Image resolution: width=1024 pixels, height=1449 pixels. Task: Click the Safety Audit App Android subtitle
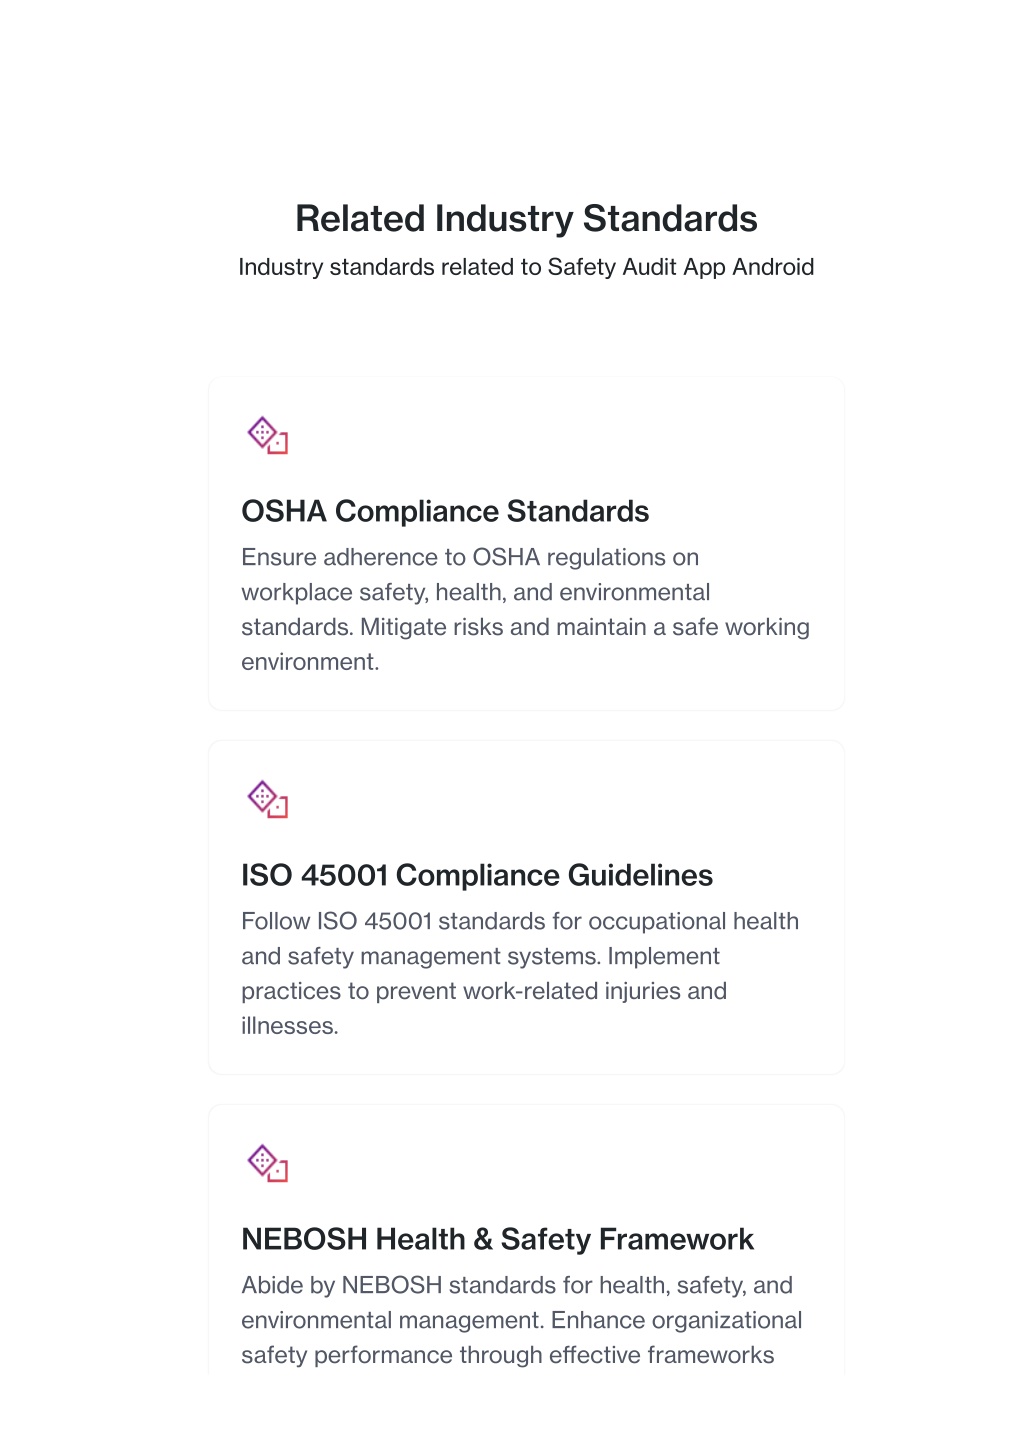click(x=526, y=267)
